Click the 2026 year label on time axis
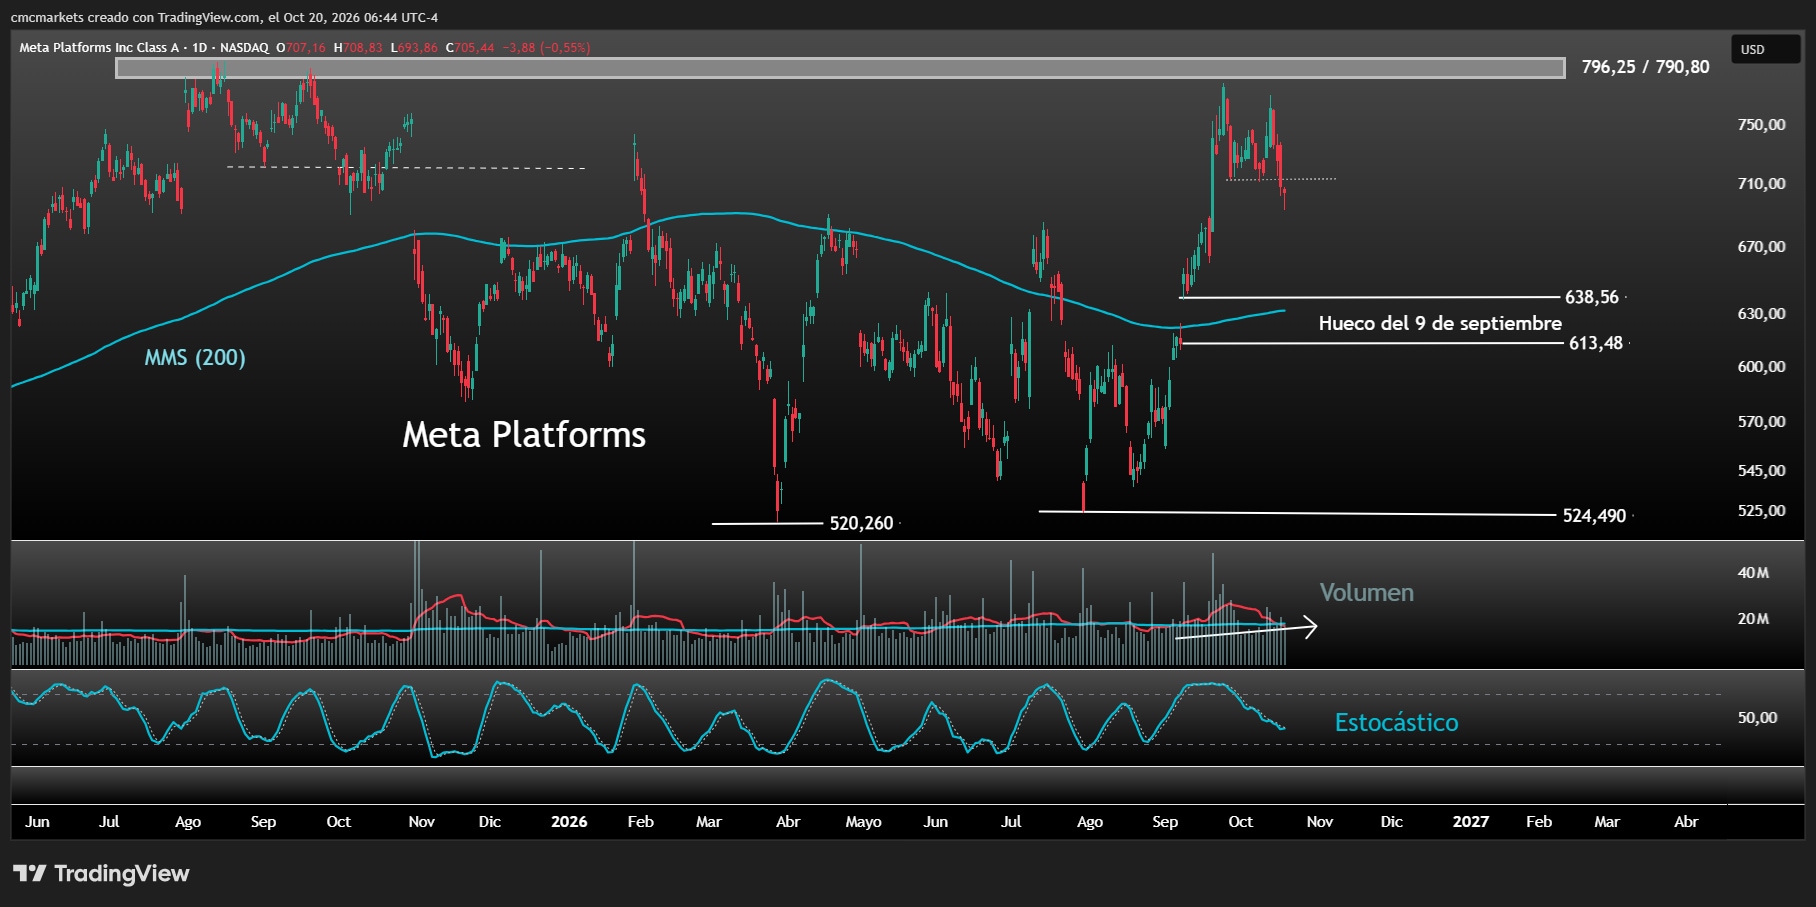This screenshot has height=907, width=1816. click(x=569, y=821)
